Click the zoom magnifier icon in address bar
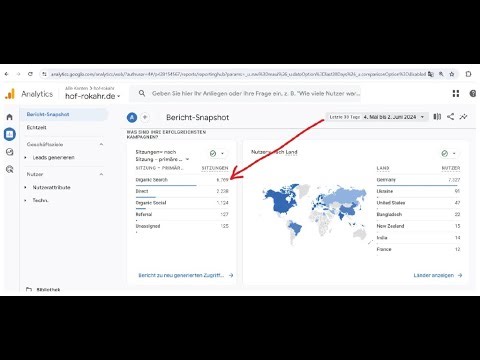The image size is (480, 360). pos(441,74)
